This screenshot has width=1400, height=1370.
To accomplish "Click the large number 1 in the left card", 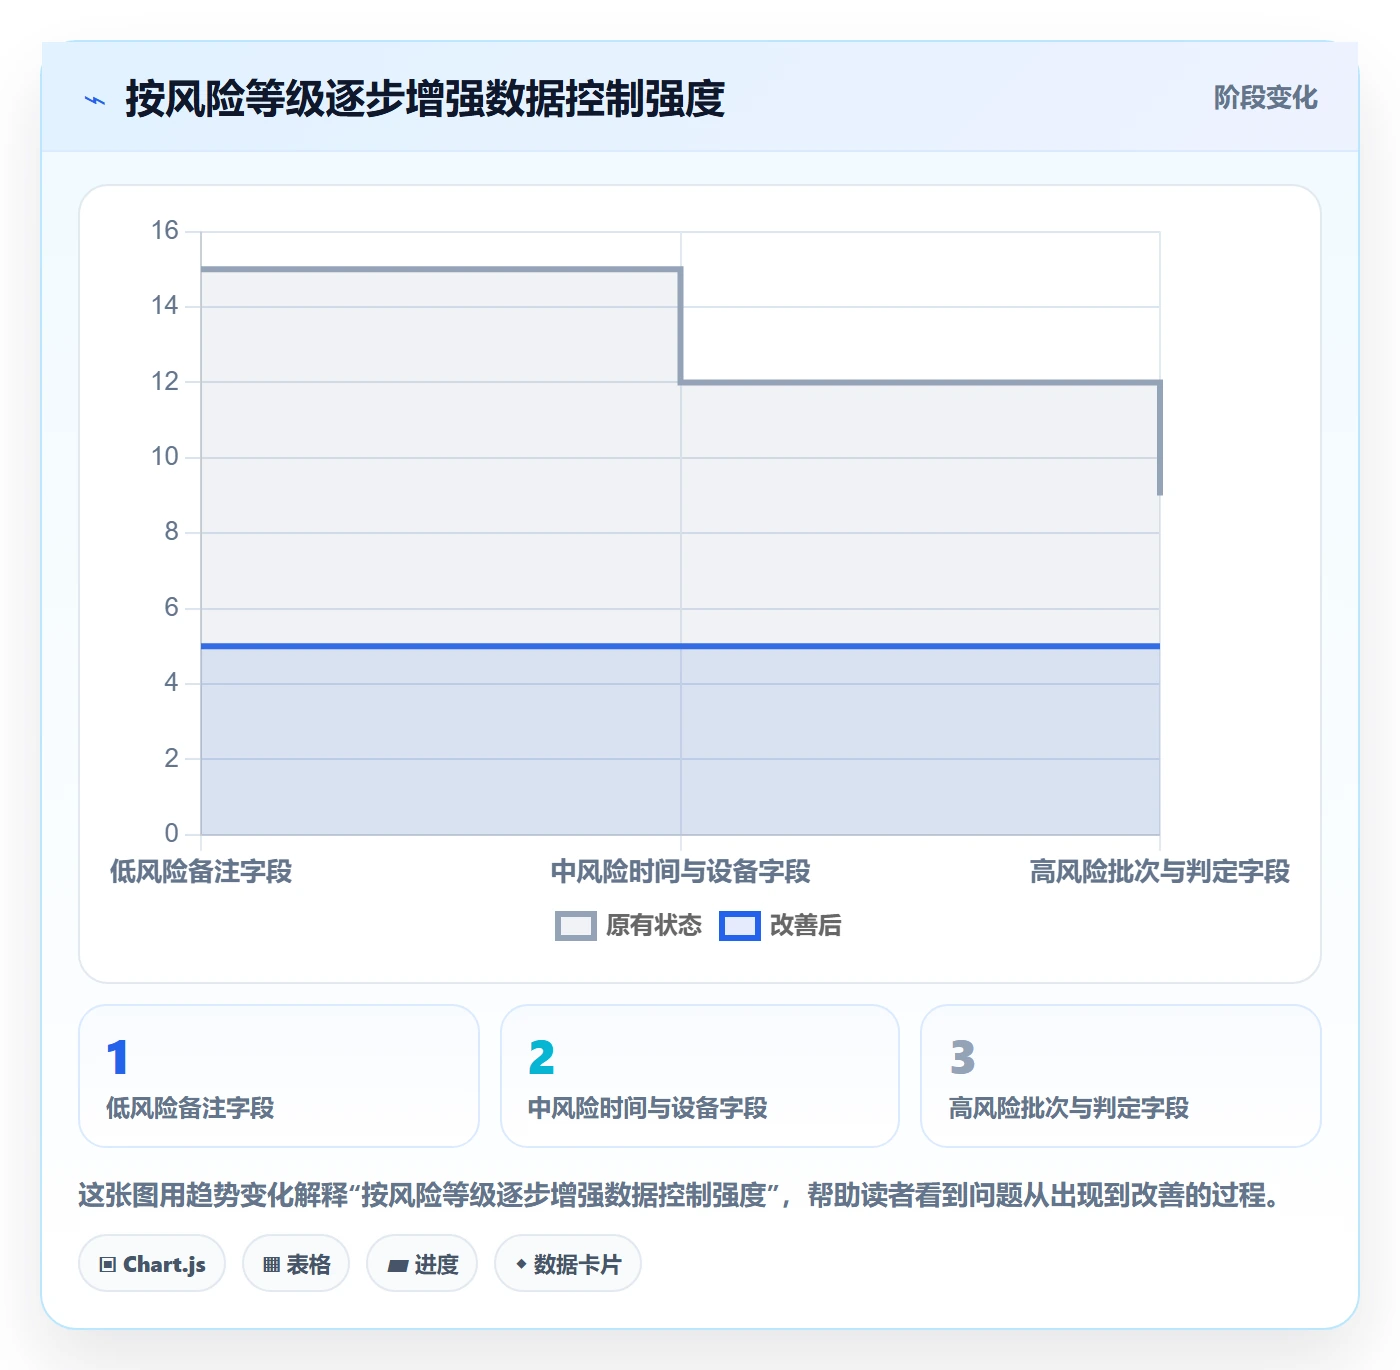I will 117,1057.
